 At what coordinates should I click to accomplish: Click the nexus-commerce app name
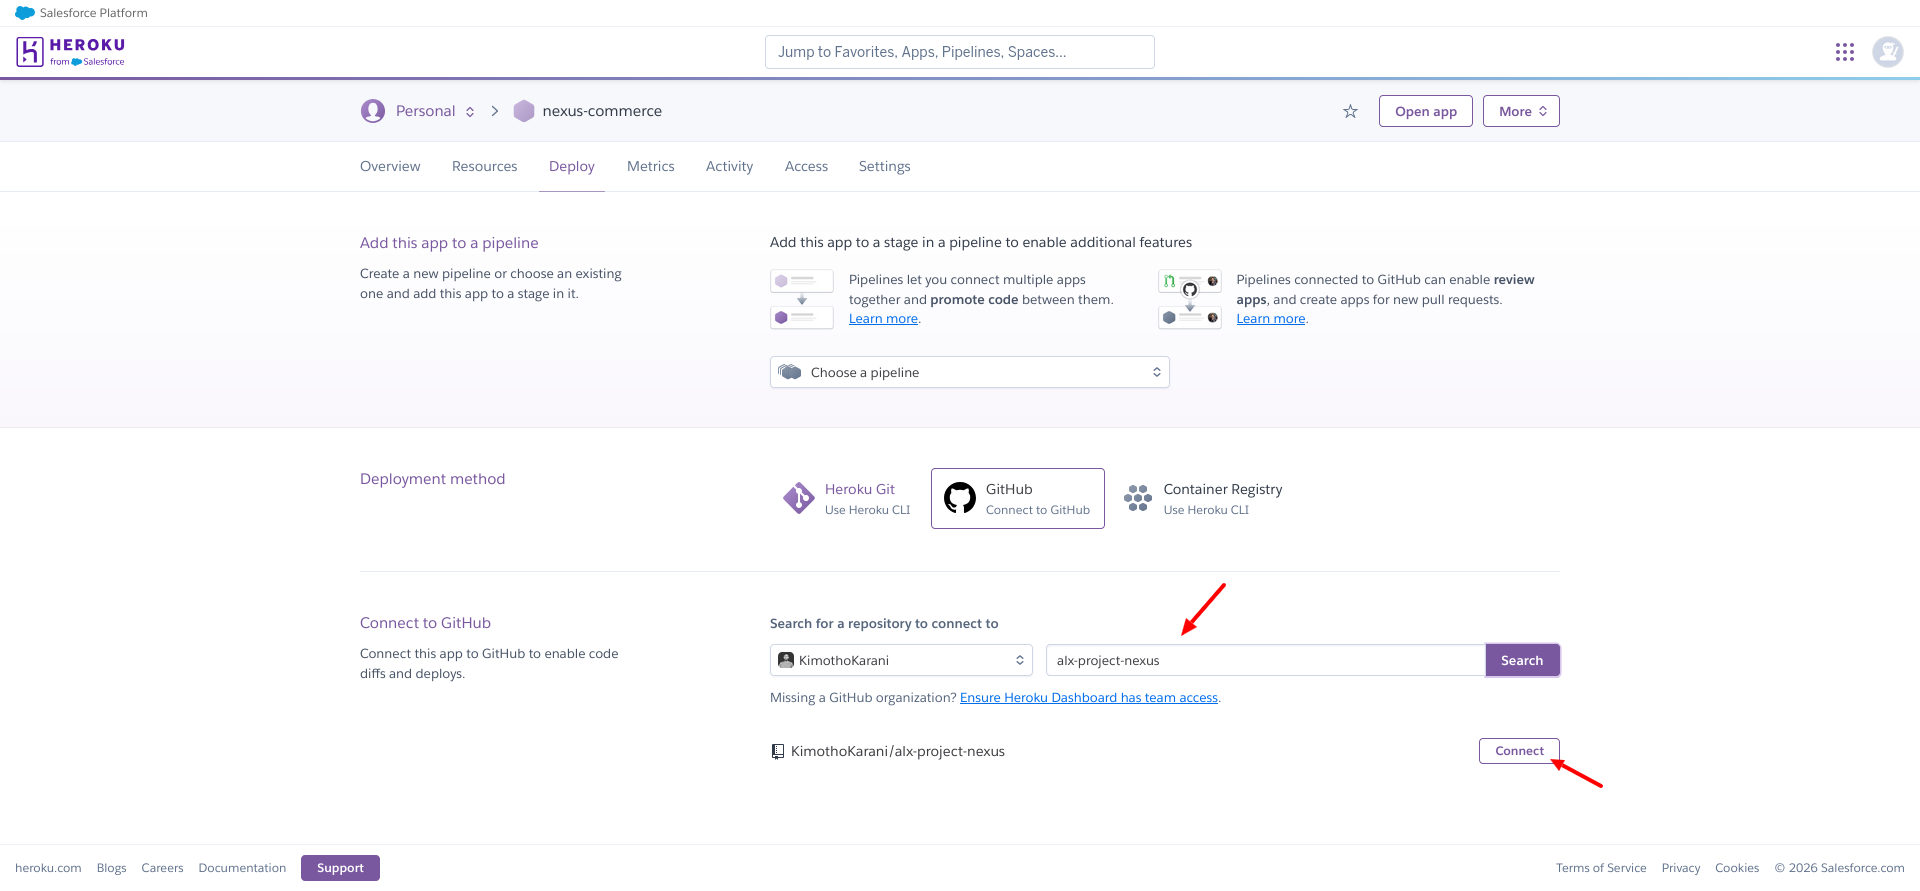(x=602, y=111)
